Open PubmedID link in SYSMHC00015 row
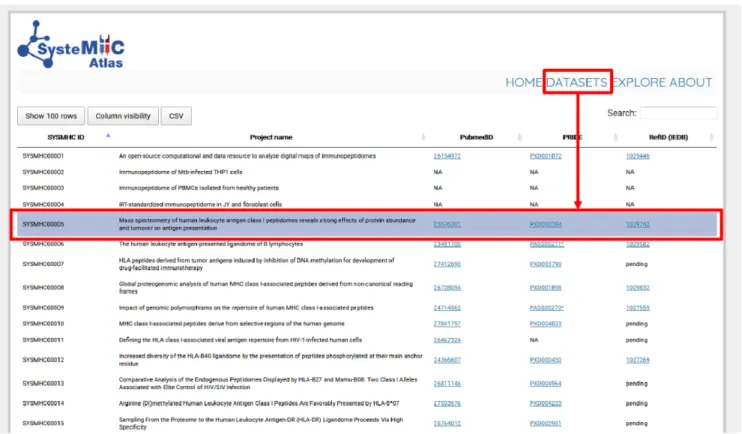This screenshot has width=742, height=434. [x=447, y=424]
